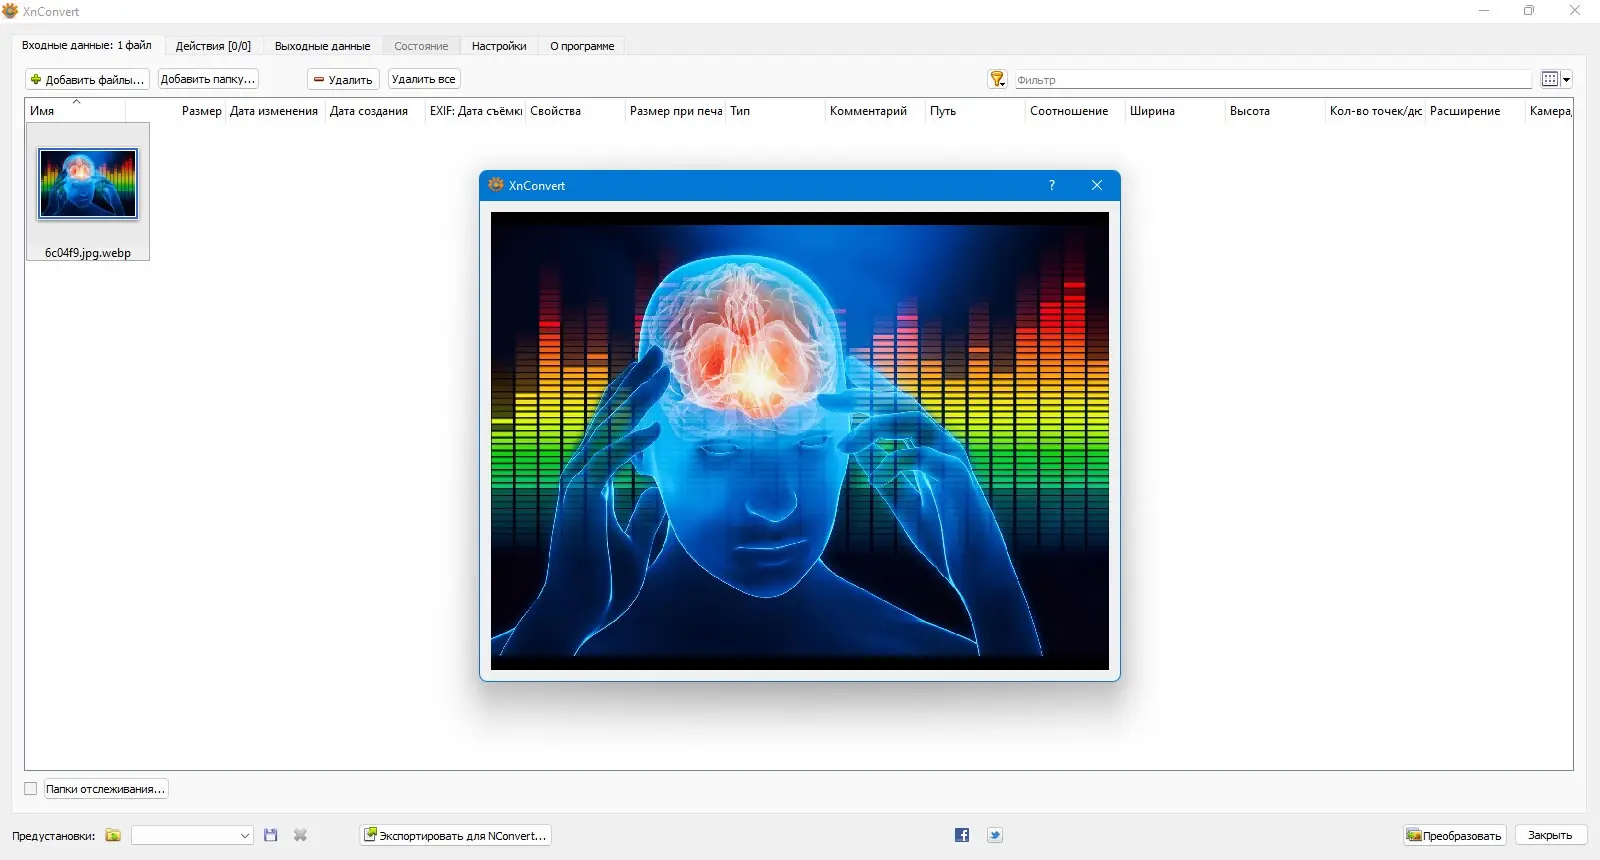Image resolution: width=1600 pixels, height=860 pixels.
Task: Save preset with floppy disk icon
Action: point(270,835)
